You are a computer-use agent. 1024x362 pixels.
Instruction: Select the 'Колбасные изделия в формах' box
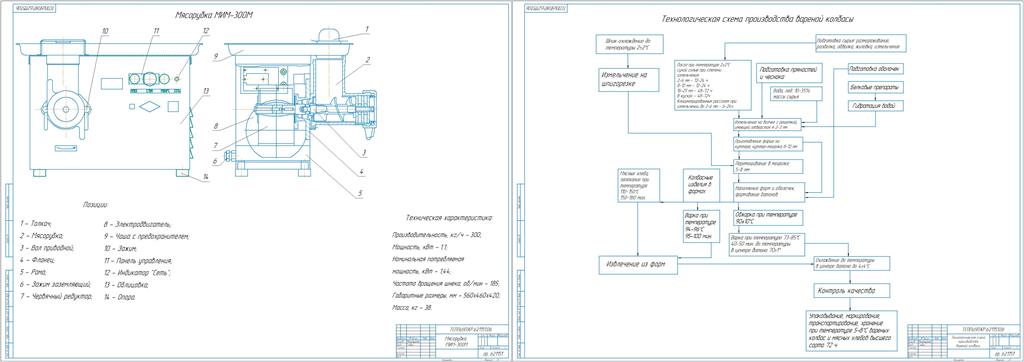coord(701,184)
